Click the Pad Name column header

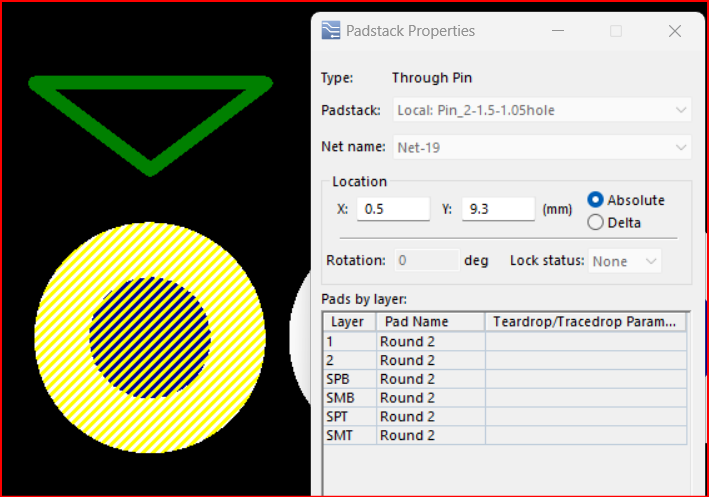click(x=429, y=322)
